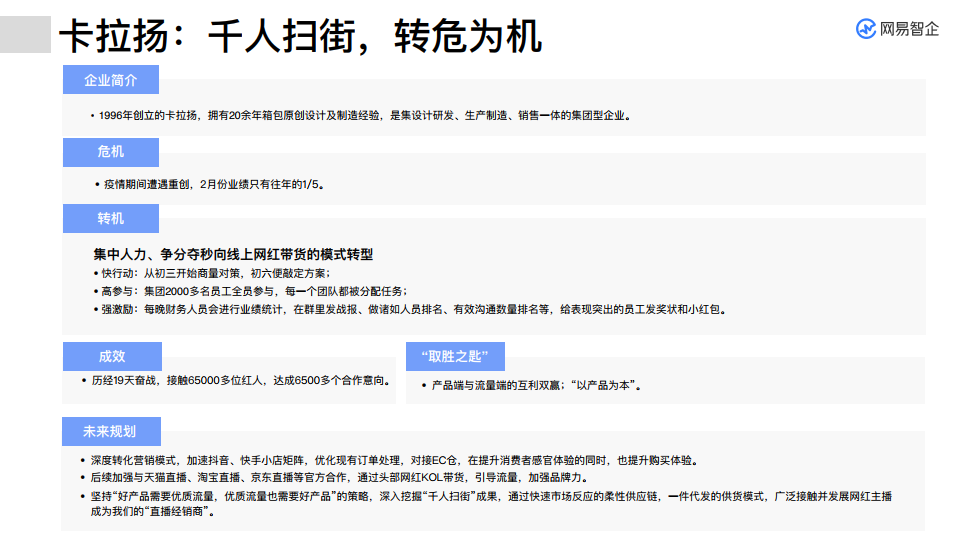Select the 转机 section label

pyautogui.click(x=110, y=219)
